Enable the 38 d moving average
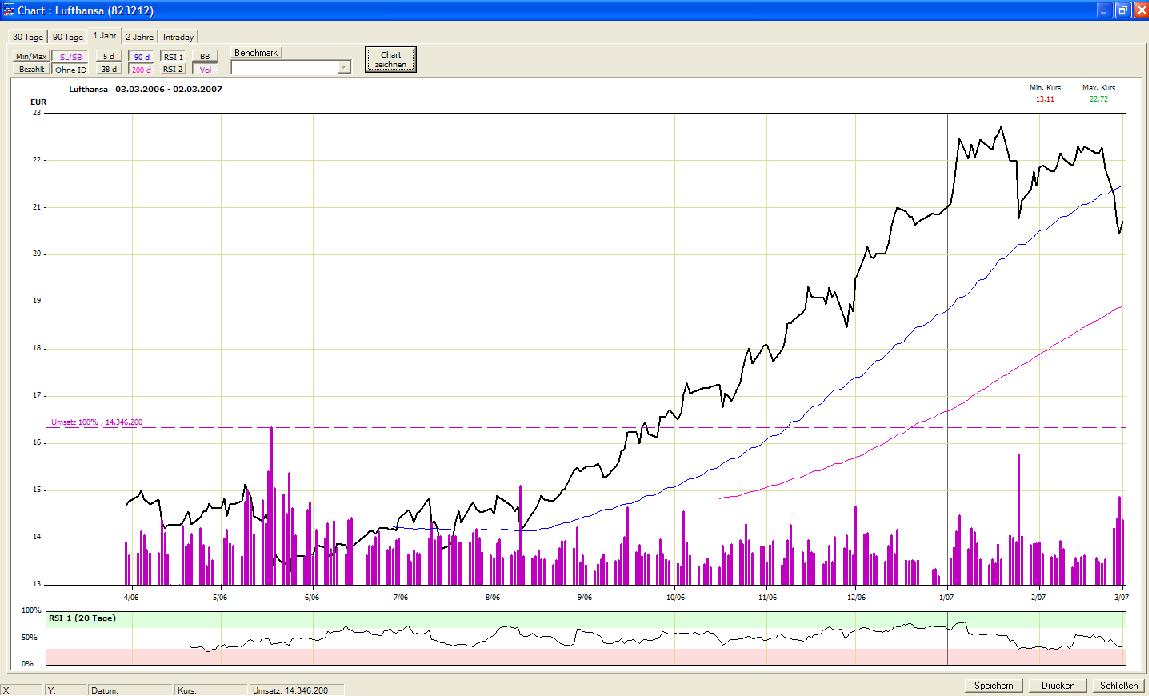Screen dimensions: 1149x696 [108, 69]
